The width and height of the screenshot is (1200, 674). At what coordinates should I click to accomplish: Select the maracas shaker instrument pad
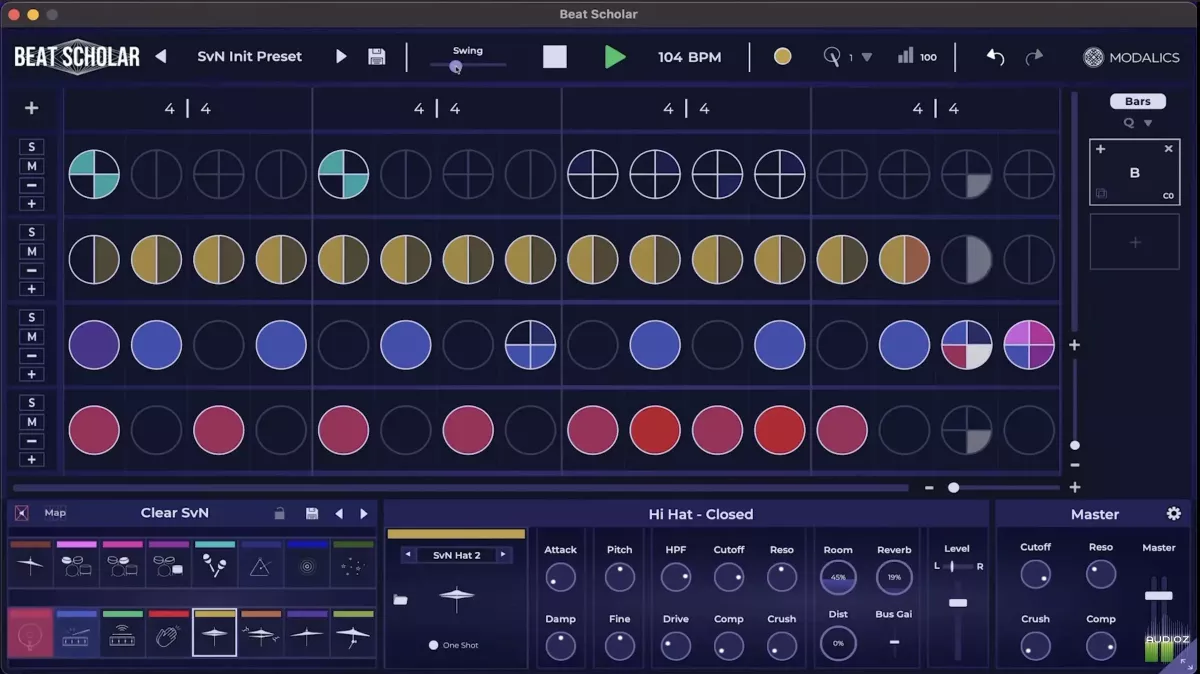click(215, 566)
